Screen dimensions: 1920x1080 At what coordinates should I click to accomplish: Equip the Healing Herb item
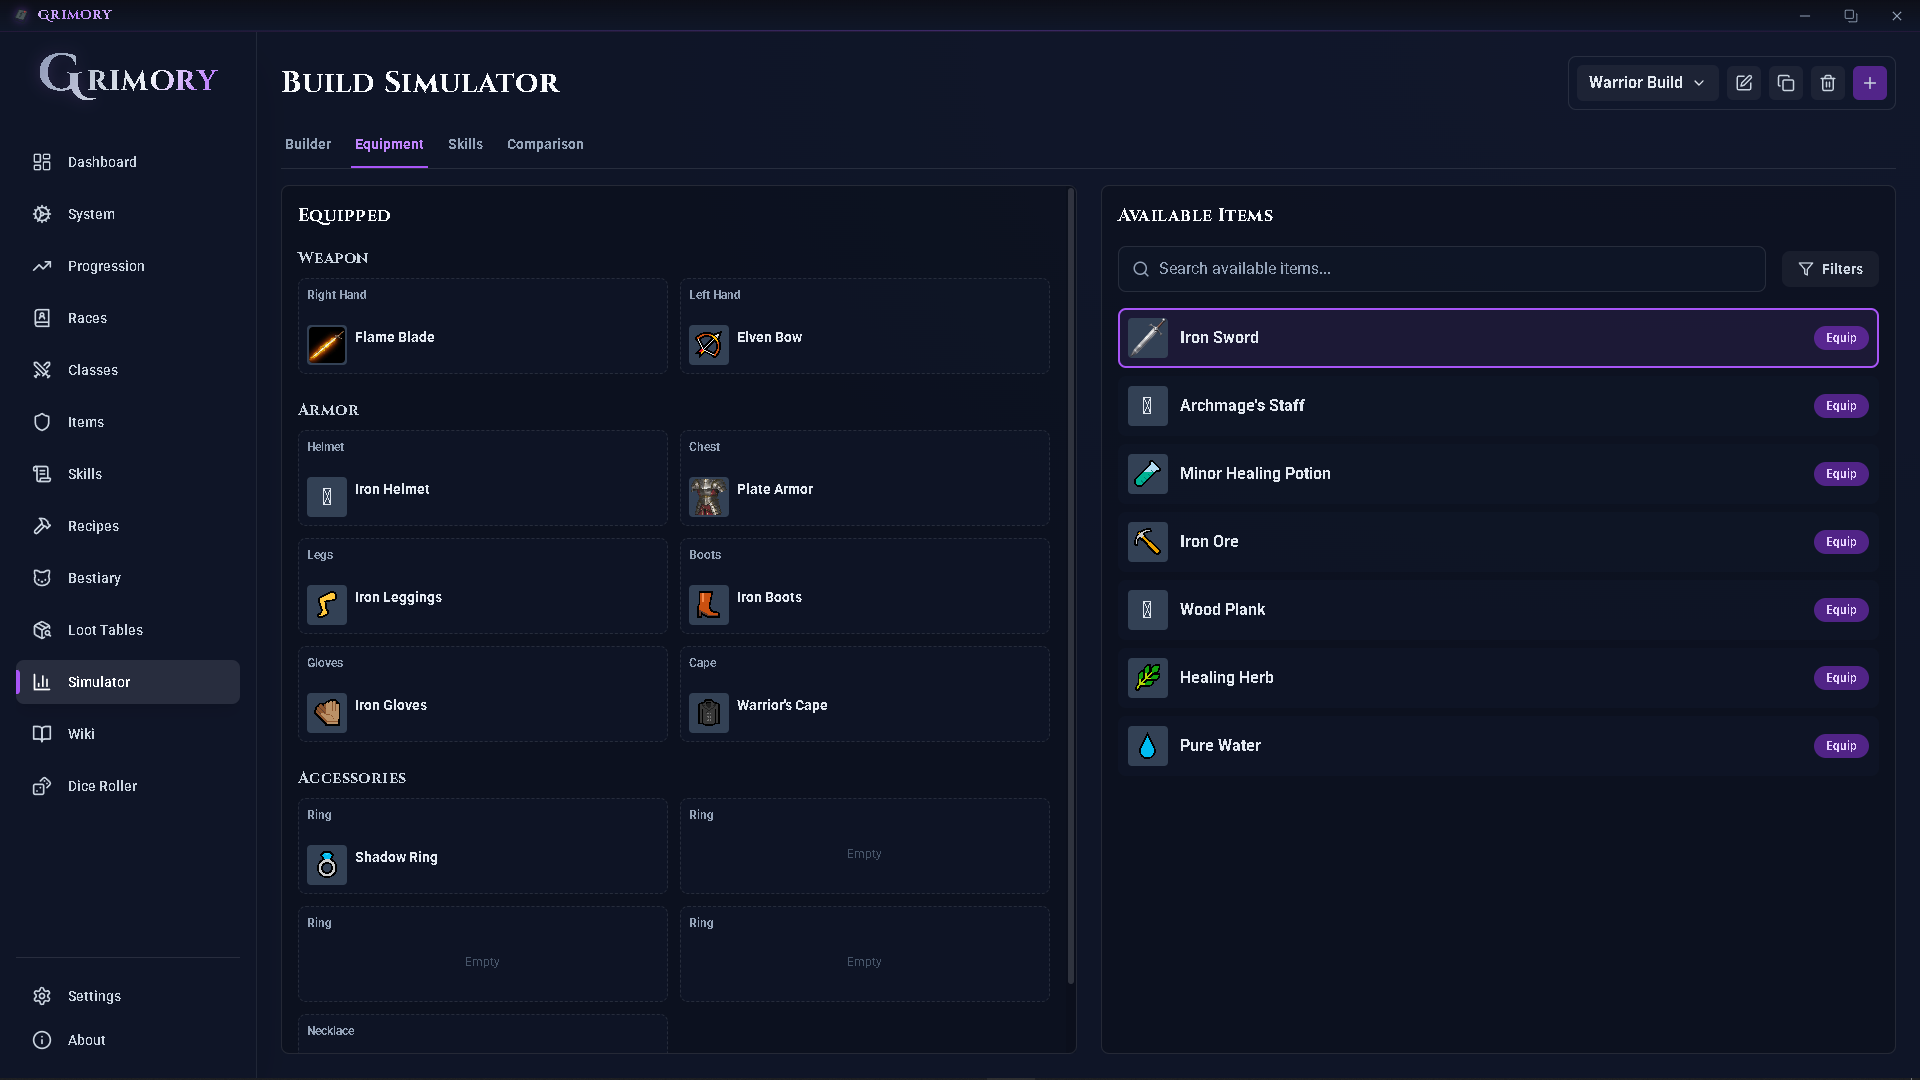[1840, 678]
